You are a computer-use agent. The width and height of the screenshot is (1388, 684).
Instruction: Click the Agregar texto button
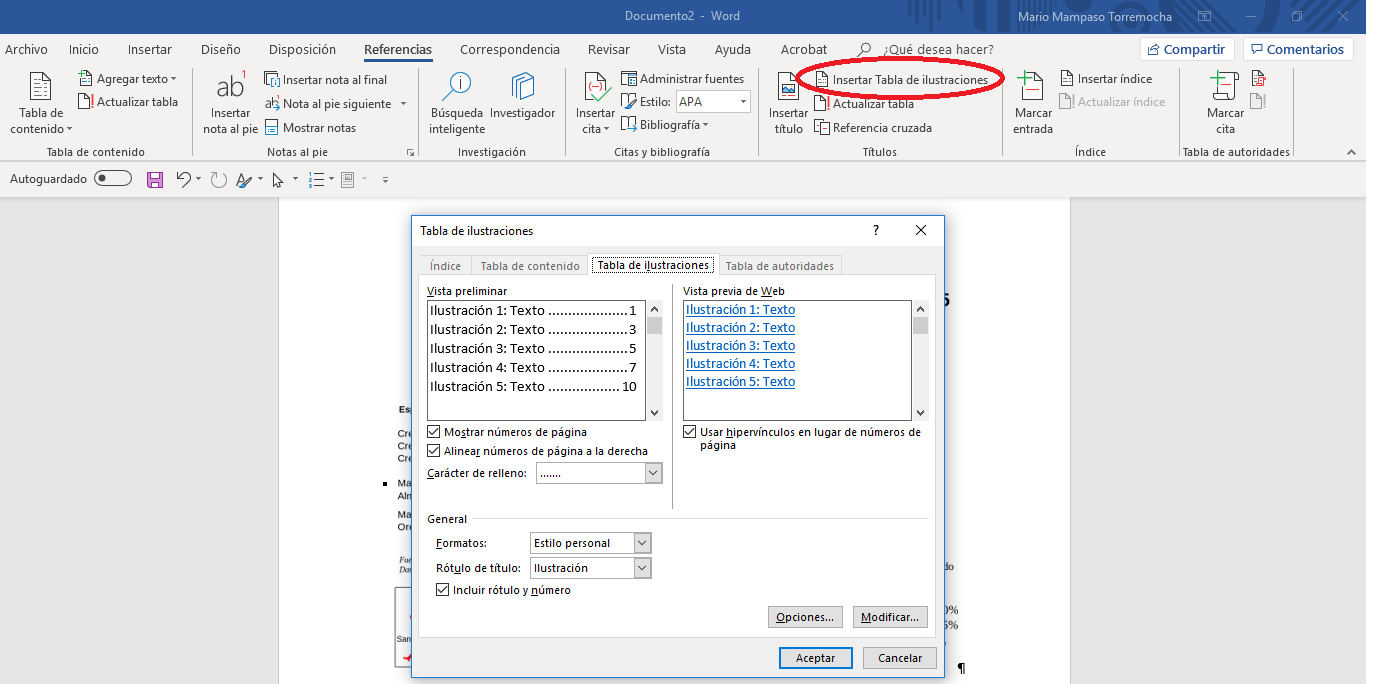coord(127,79)
